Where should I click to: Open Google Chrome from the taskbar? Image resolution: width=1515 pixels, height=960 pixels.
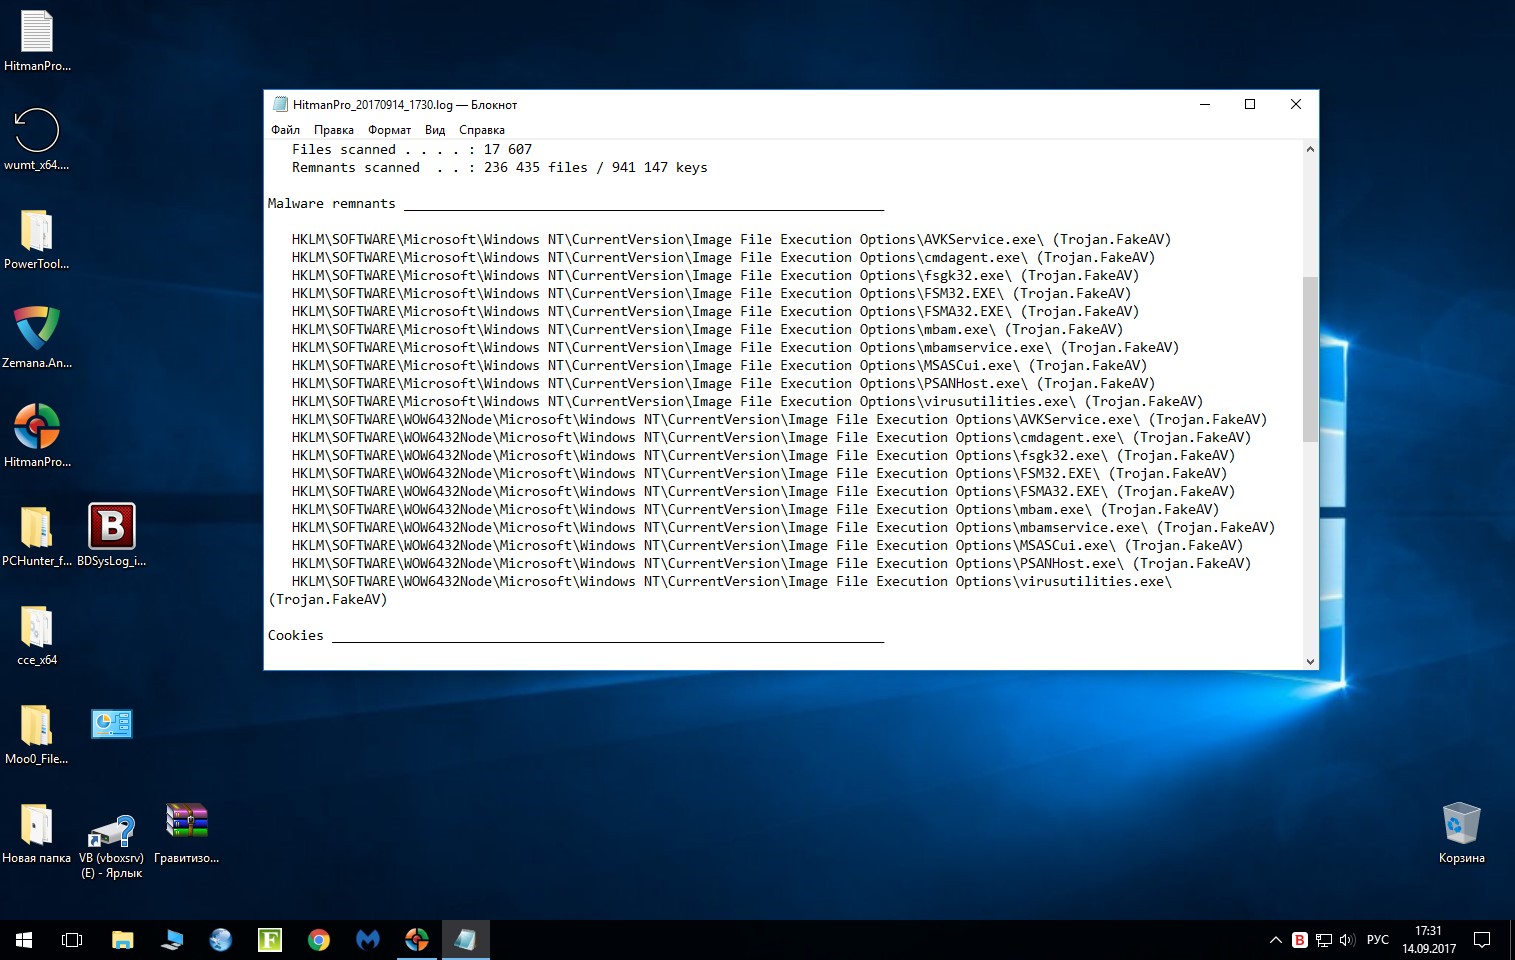click(x=319, y=940)
